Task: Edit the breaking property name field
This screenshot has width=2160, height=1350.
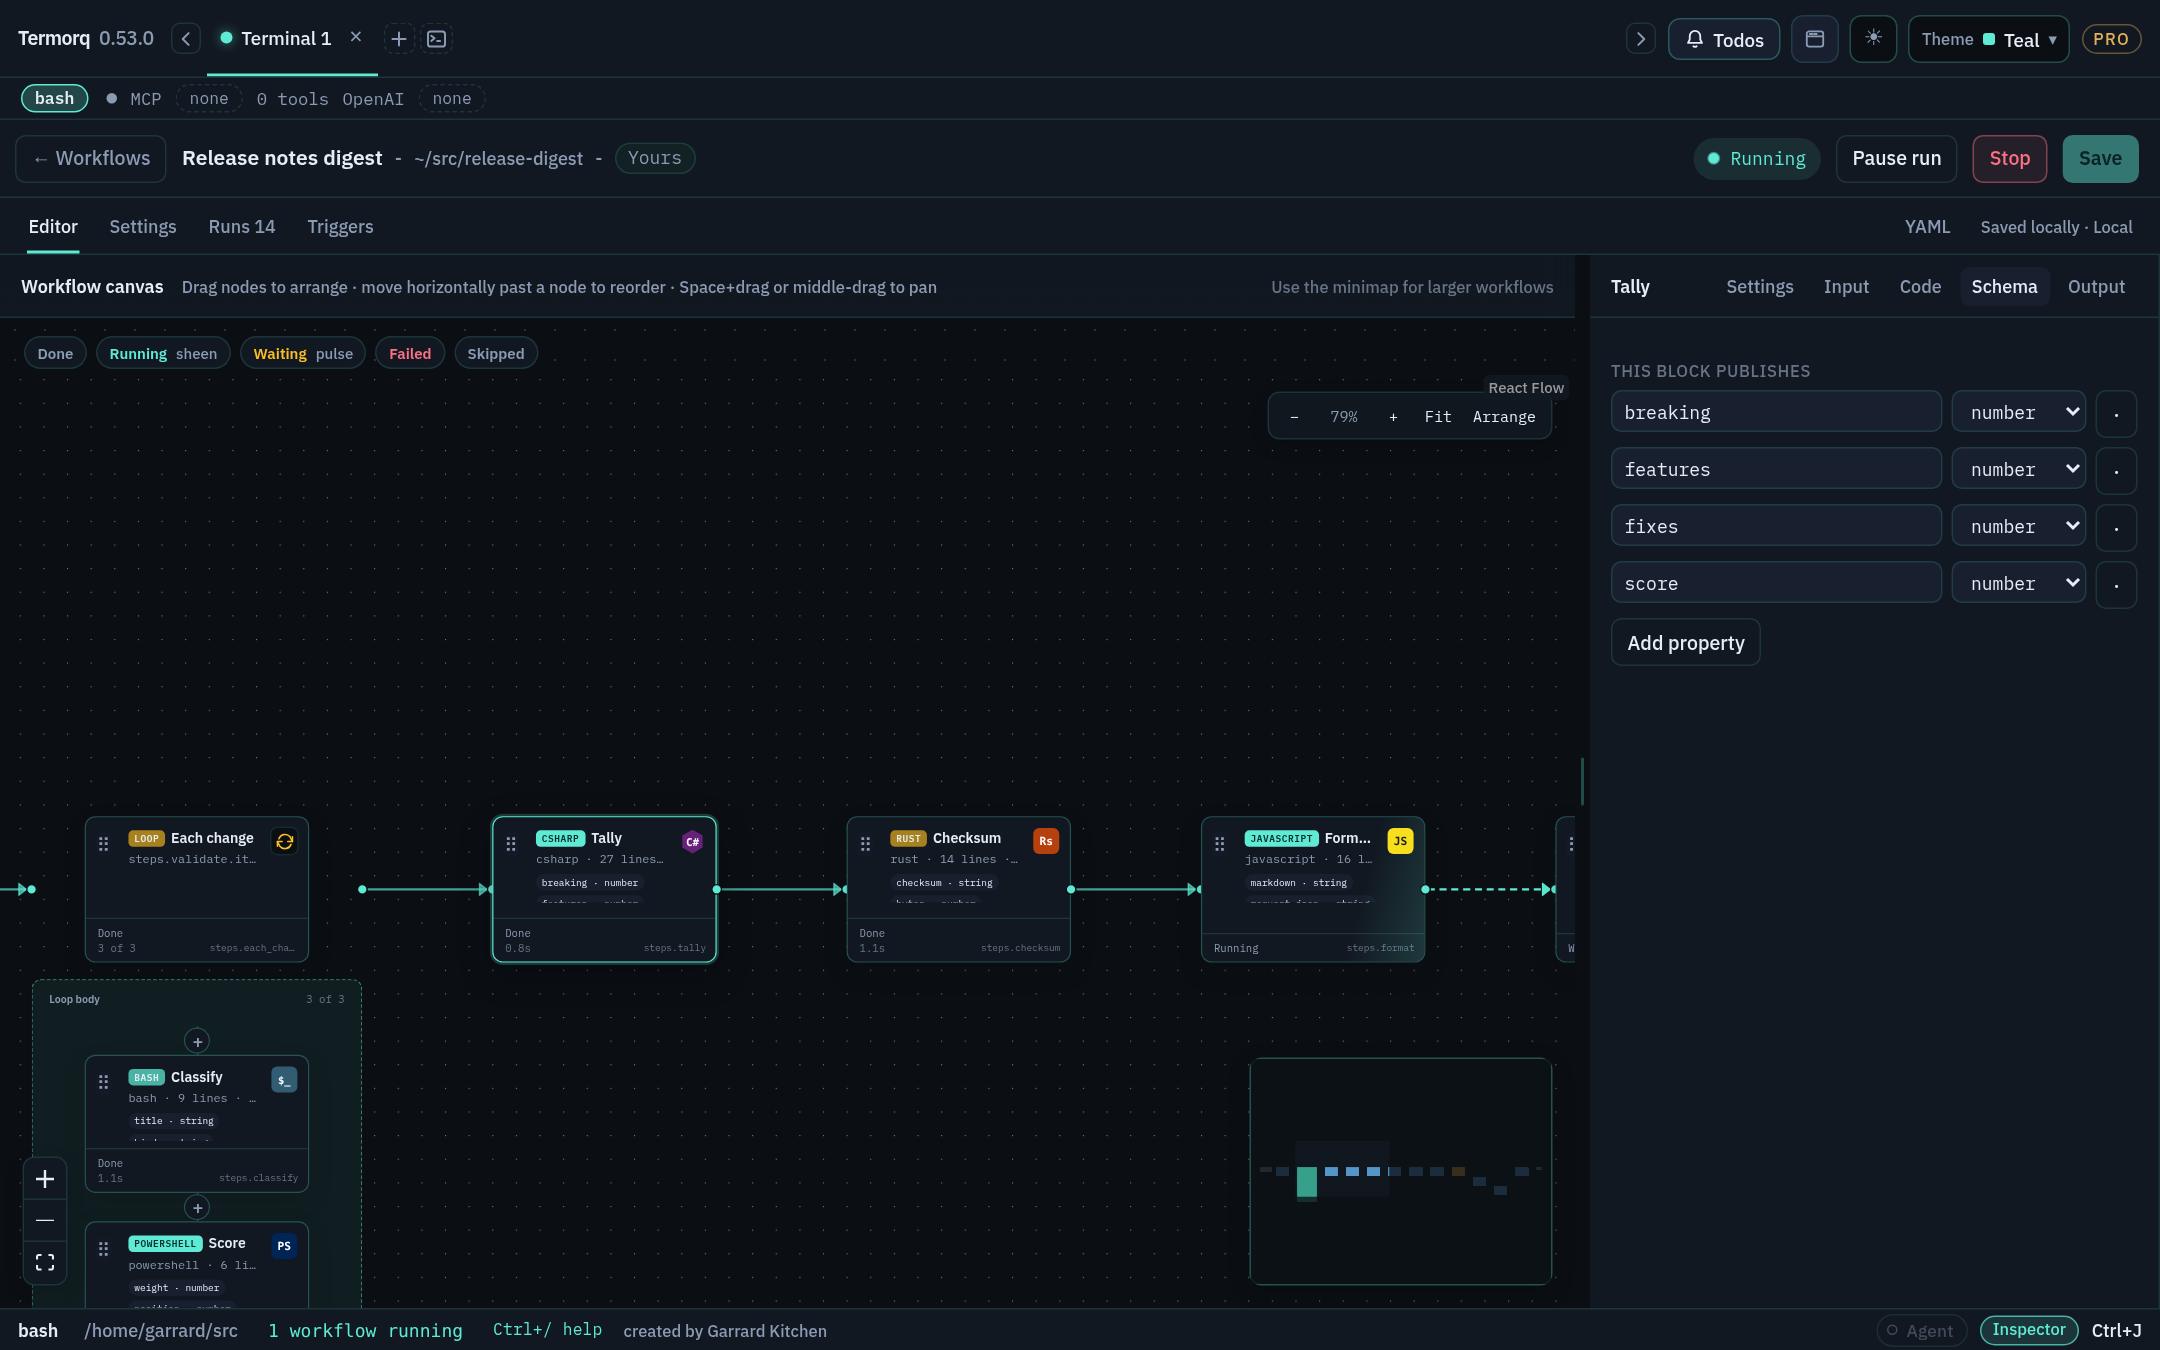Action: [1776, 412]
